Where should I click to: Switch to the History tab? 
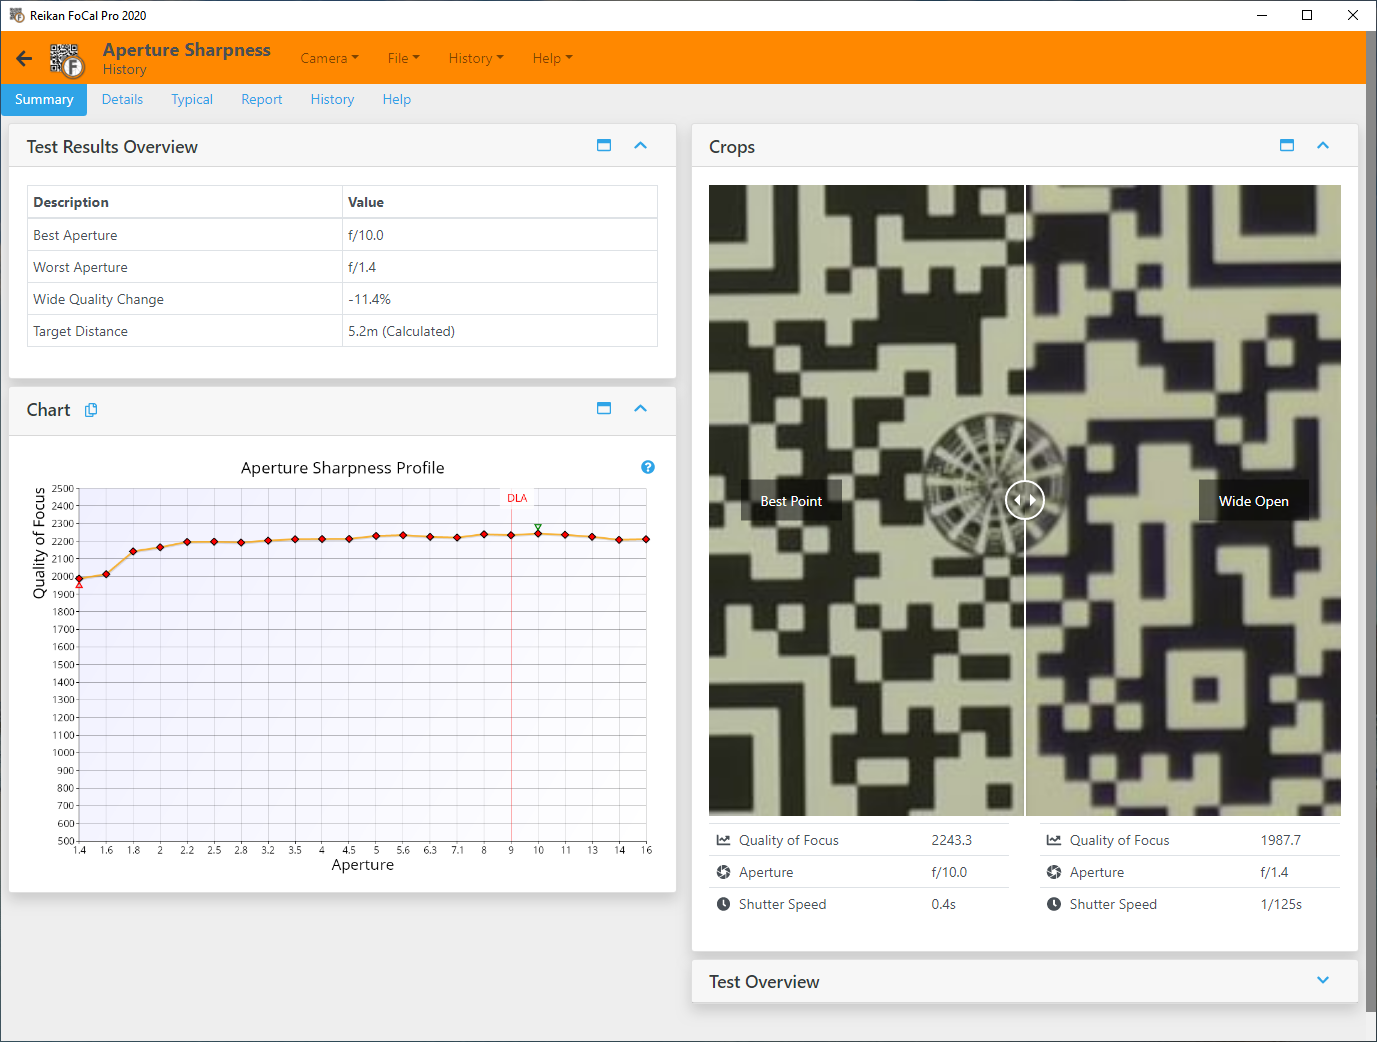[332, 99]
